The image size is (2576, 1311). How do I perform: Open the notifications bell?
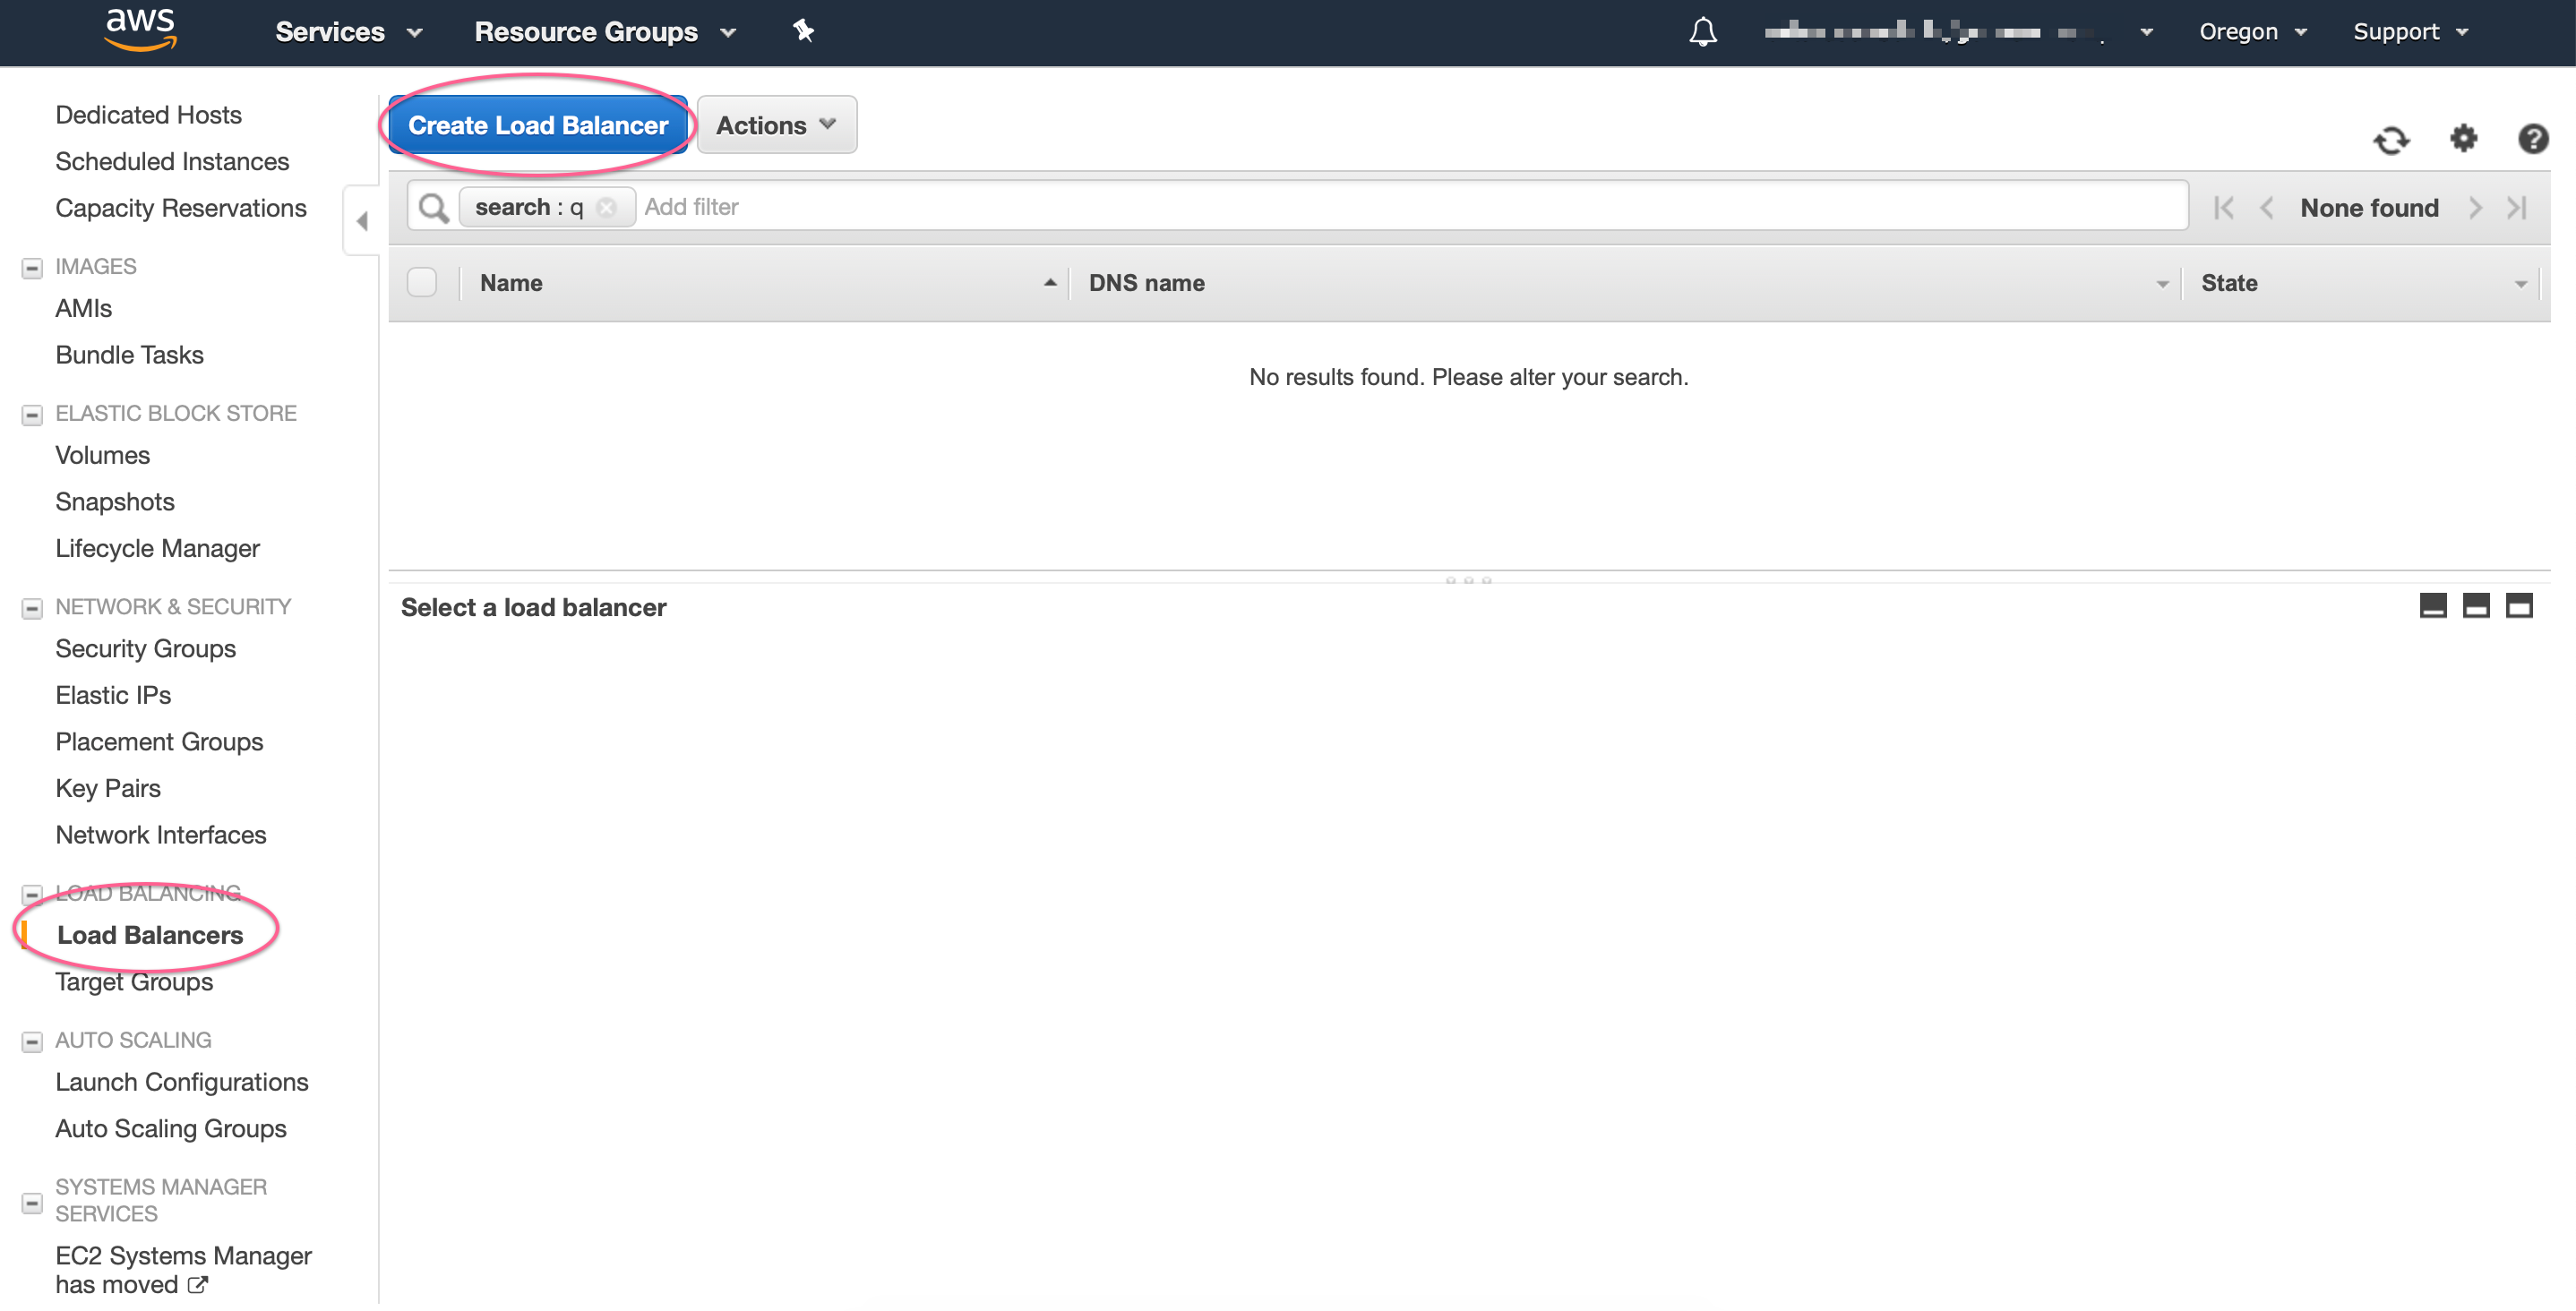pos(1702,32)
